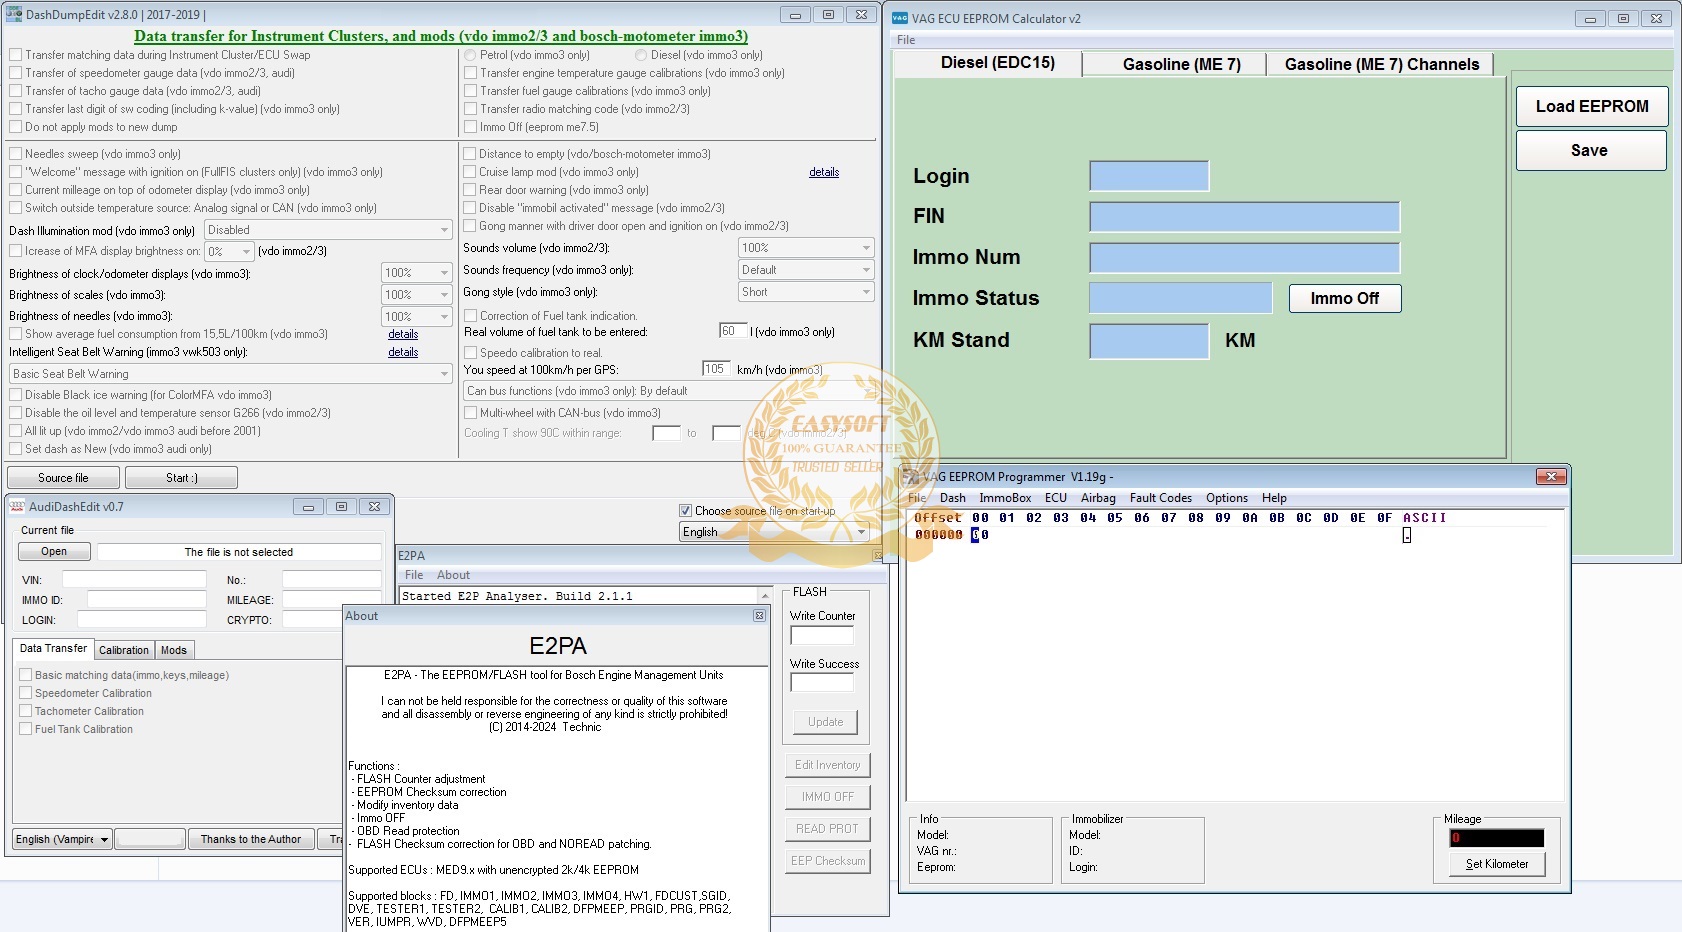The height and width of the screenshot is (932, 1682).
Task: Click the FIN input field
Action: pos(1244,217)
